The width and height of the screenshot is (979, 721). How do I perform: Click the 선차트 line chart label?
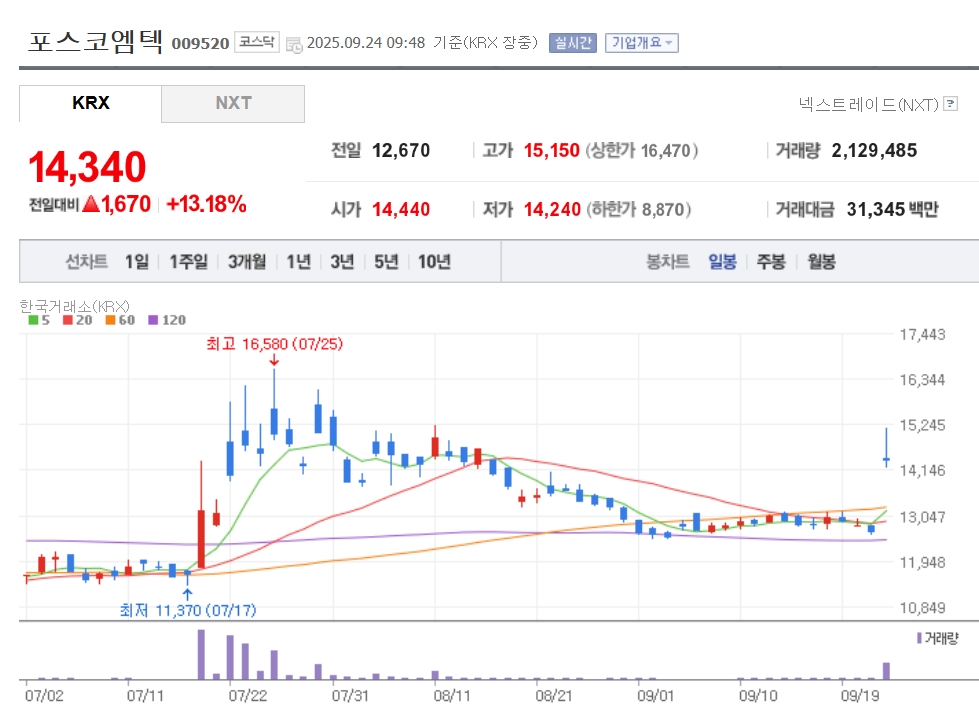click(x=87, y=262)
